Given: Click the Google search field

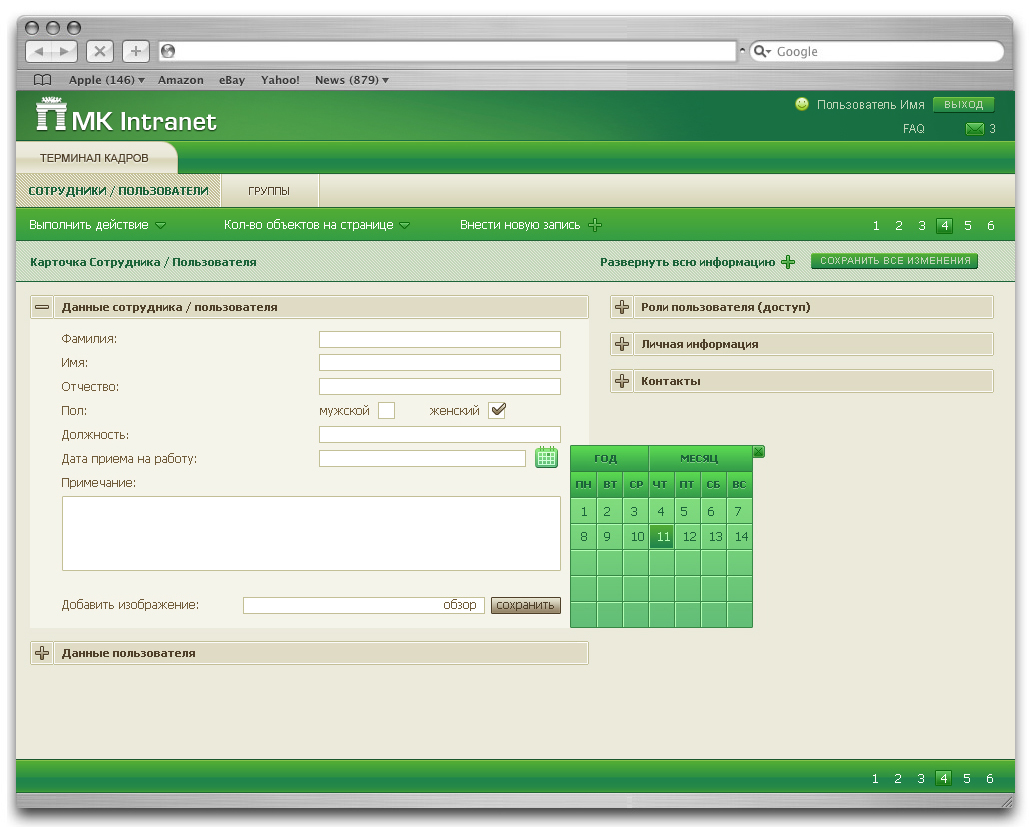Looking at the screenshot, I should [x=877, y=51].
